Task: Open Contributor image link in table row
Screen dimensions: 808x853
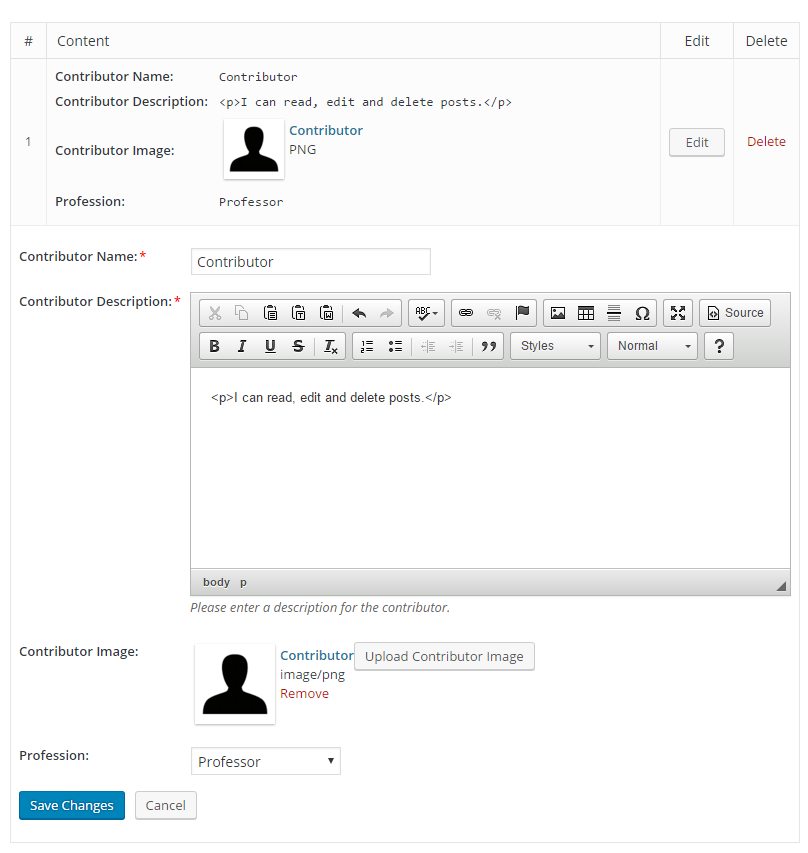Action: pyautogui.click(x=326, y=131)
